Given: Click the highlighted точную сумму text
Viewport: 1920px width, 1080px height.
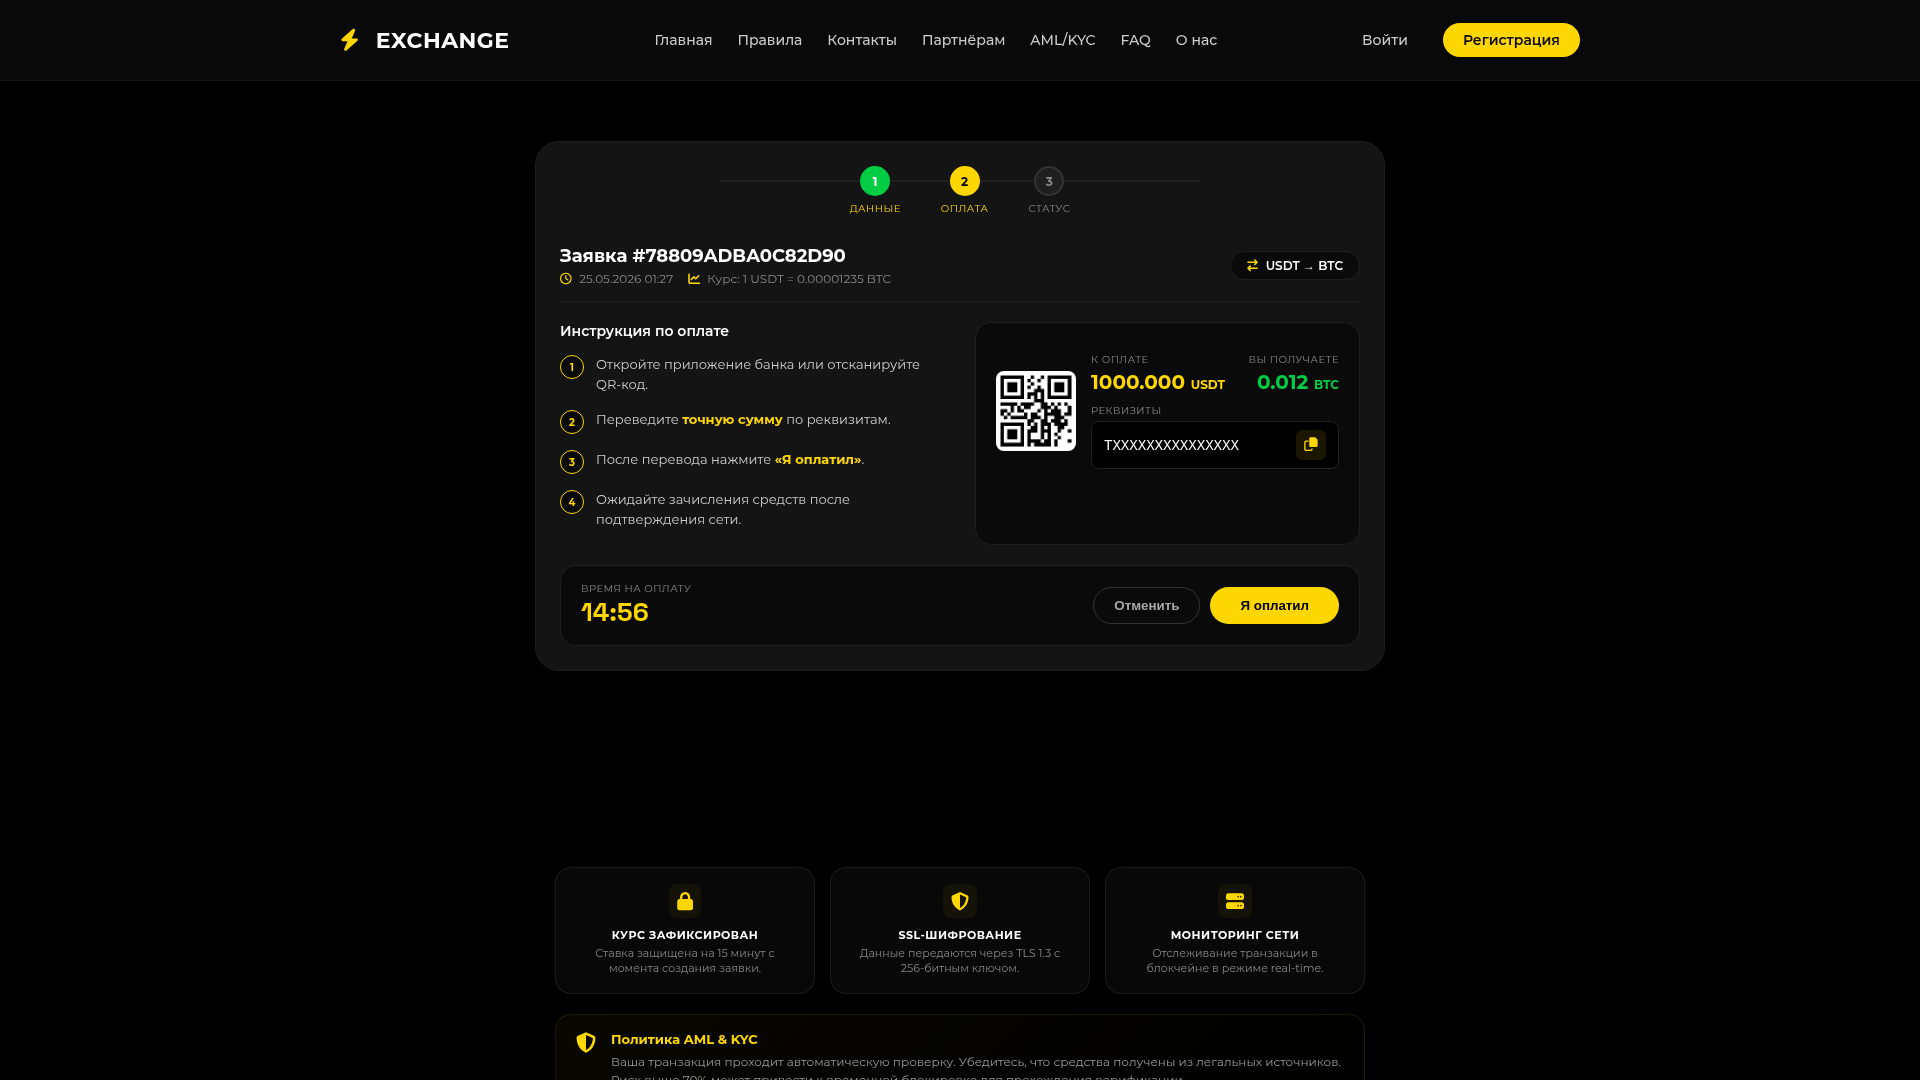Looking at the screenshot, I should click(x=732, y=419).
